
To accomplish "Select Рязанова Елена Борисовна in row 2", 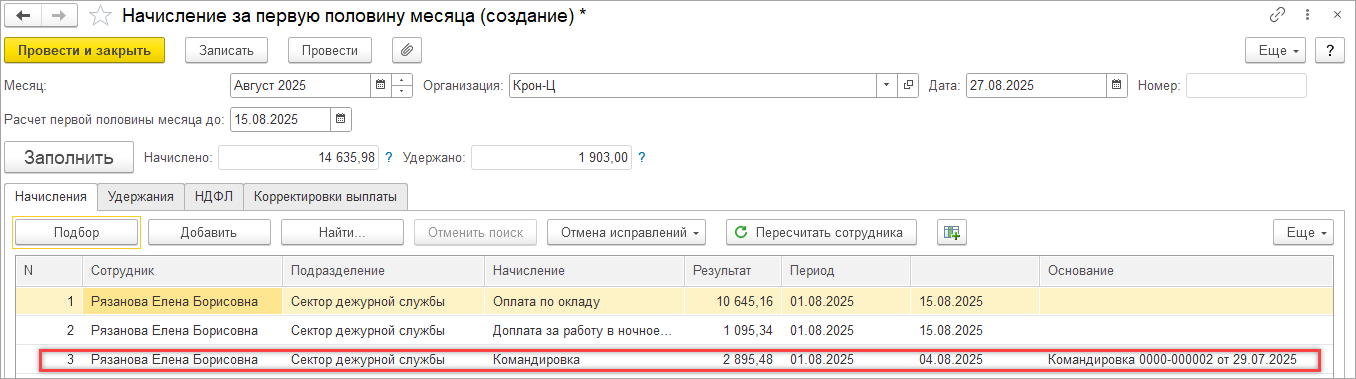I will coord(183,330).
